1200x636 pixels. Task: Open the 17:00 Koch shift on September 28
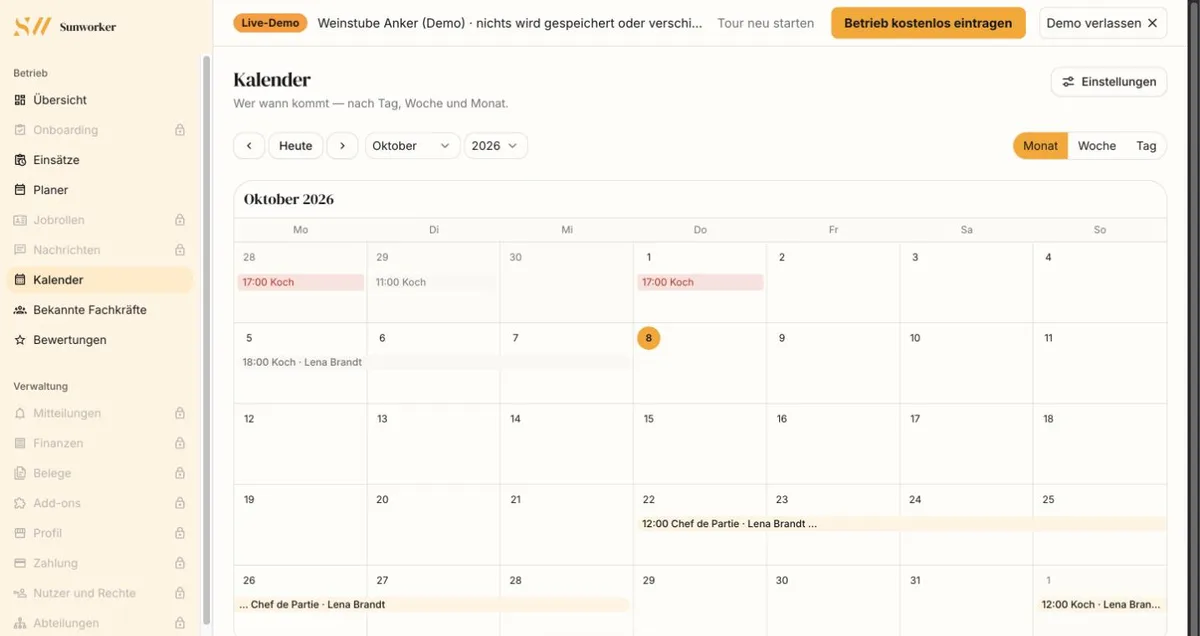(301, 282)
